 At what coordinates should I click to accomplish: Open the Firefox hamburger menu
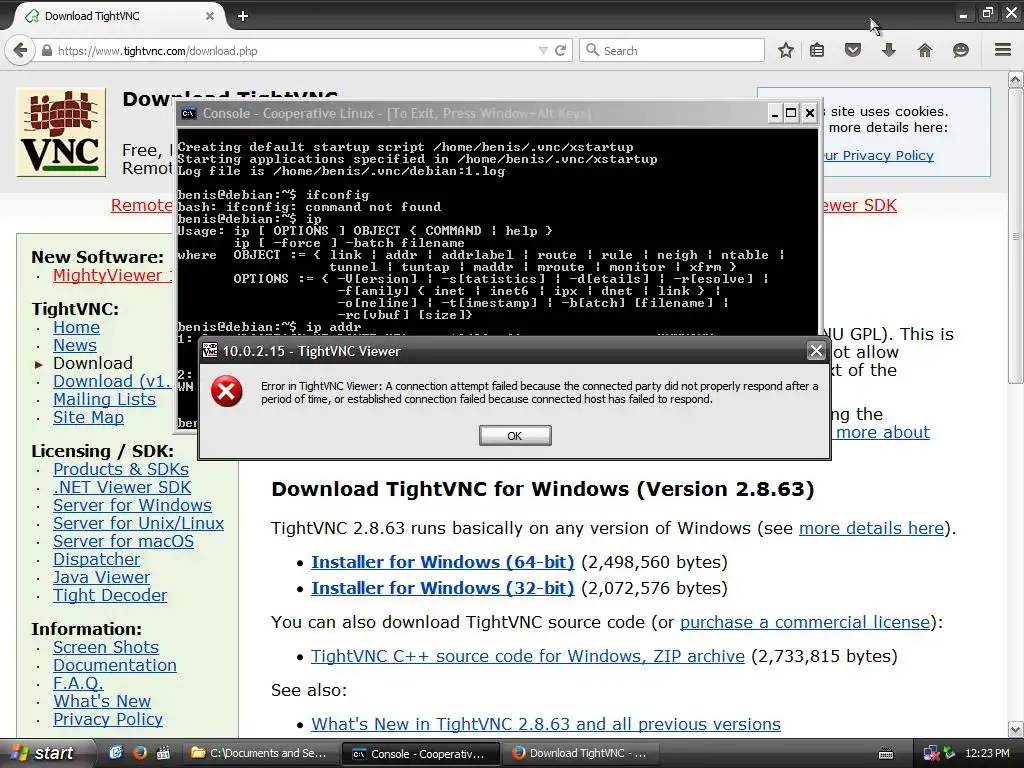pyautogui.click(x=1003, y=50)
